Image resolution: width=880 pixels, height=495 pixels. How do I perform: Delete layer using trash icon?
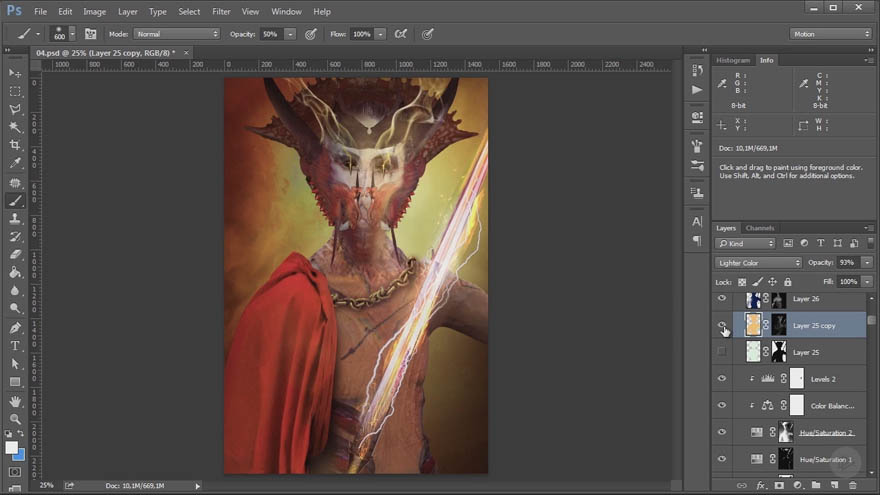click(853, 485)
